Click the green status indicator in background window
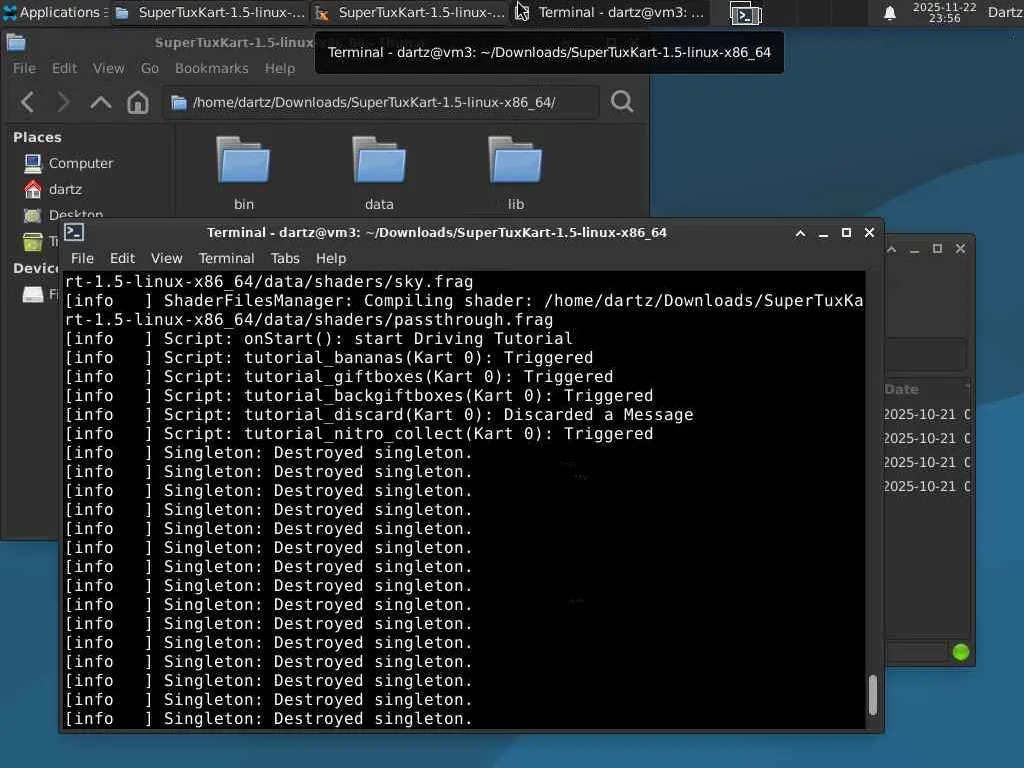The image size is (1024, 768). (x=961, y=652)
